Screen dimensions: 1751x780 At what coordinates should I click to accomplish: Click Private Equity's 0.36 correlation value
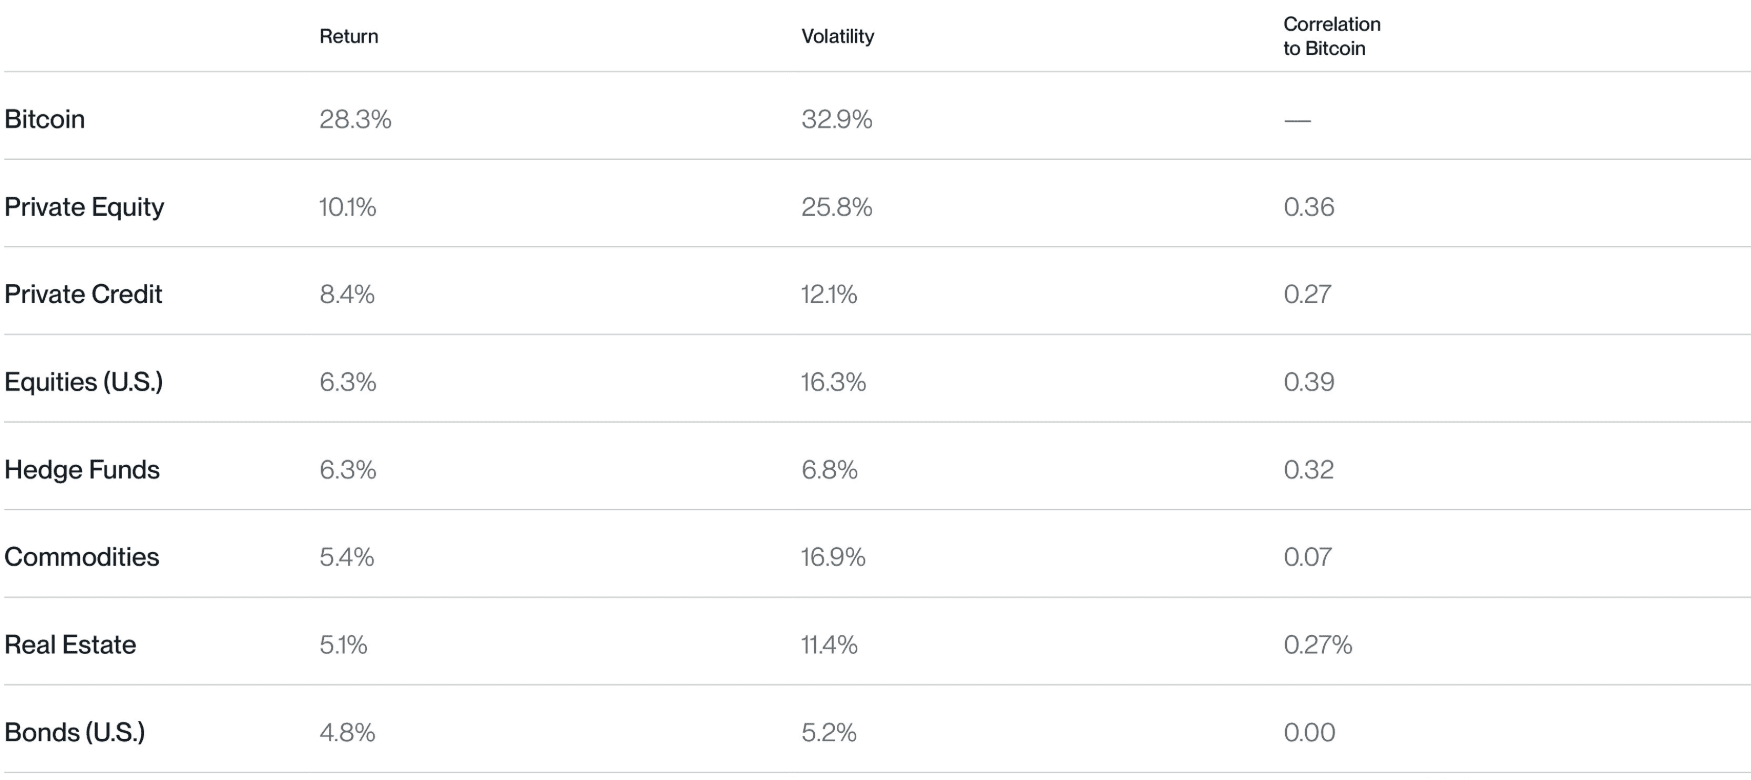point(1309,207)
